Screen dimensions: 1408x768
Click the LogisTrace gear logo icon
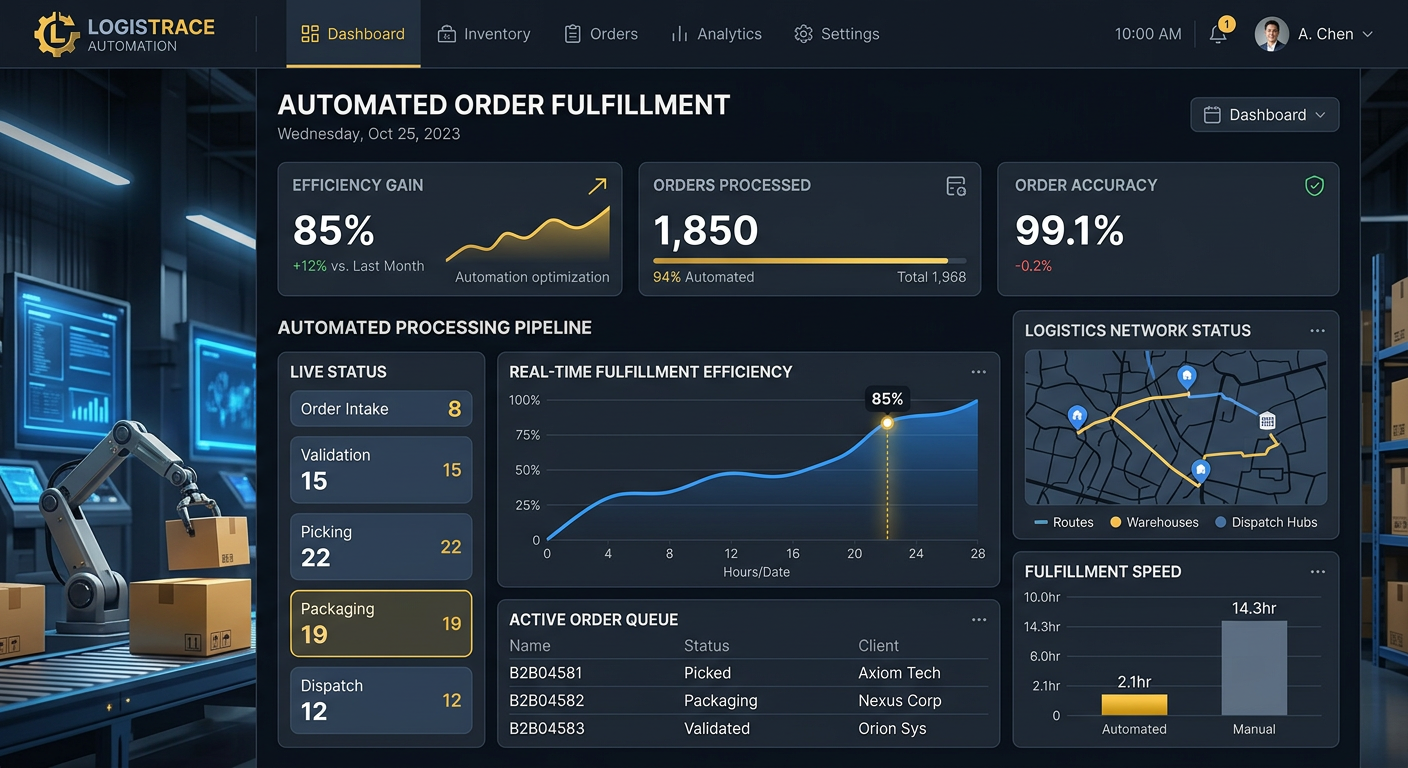56,34
